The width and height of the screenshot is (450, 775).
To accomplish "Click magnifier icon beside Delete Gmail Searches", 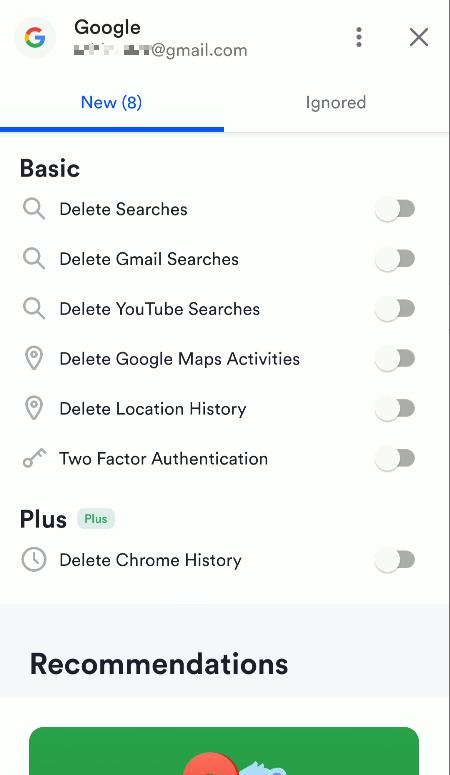I will tap(34, 259).
